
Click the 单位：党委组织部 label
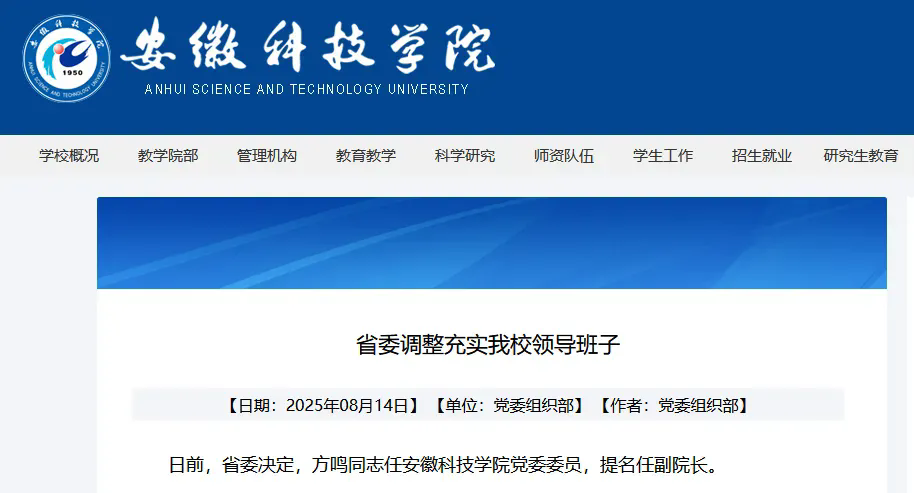[x=508, y=405]
